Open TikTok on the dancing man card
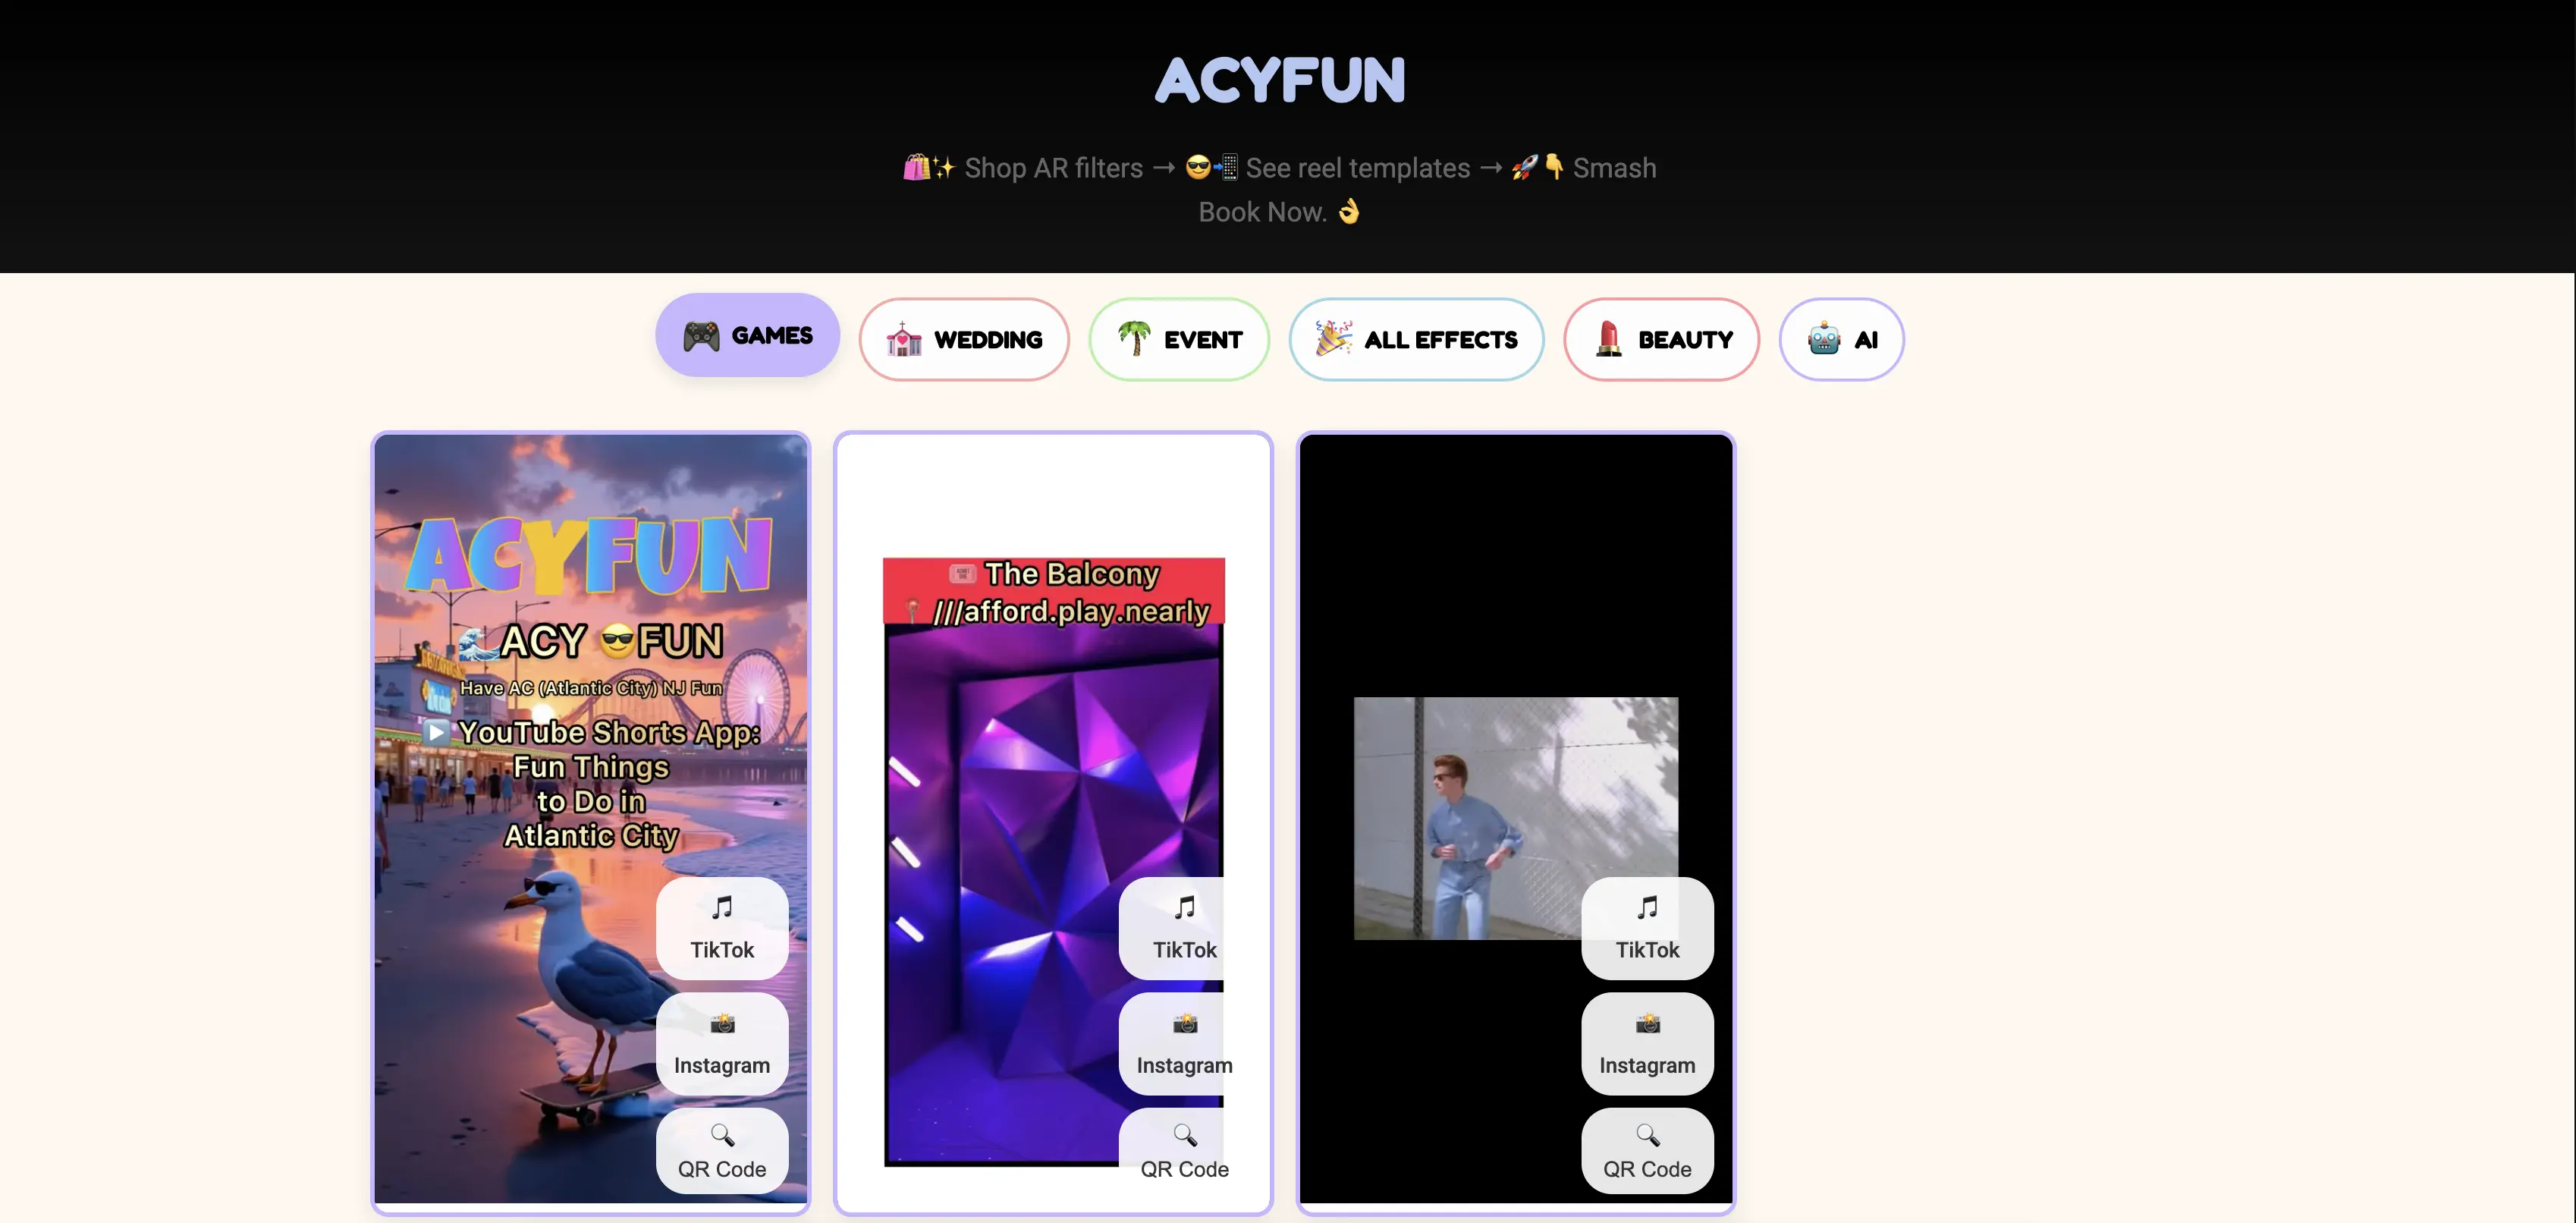Viewport: 2576px width, 1223px height. pyautogui.click(x=1647, y=928)
